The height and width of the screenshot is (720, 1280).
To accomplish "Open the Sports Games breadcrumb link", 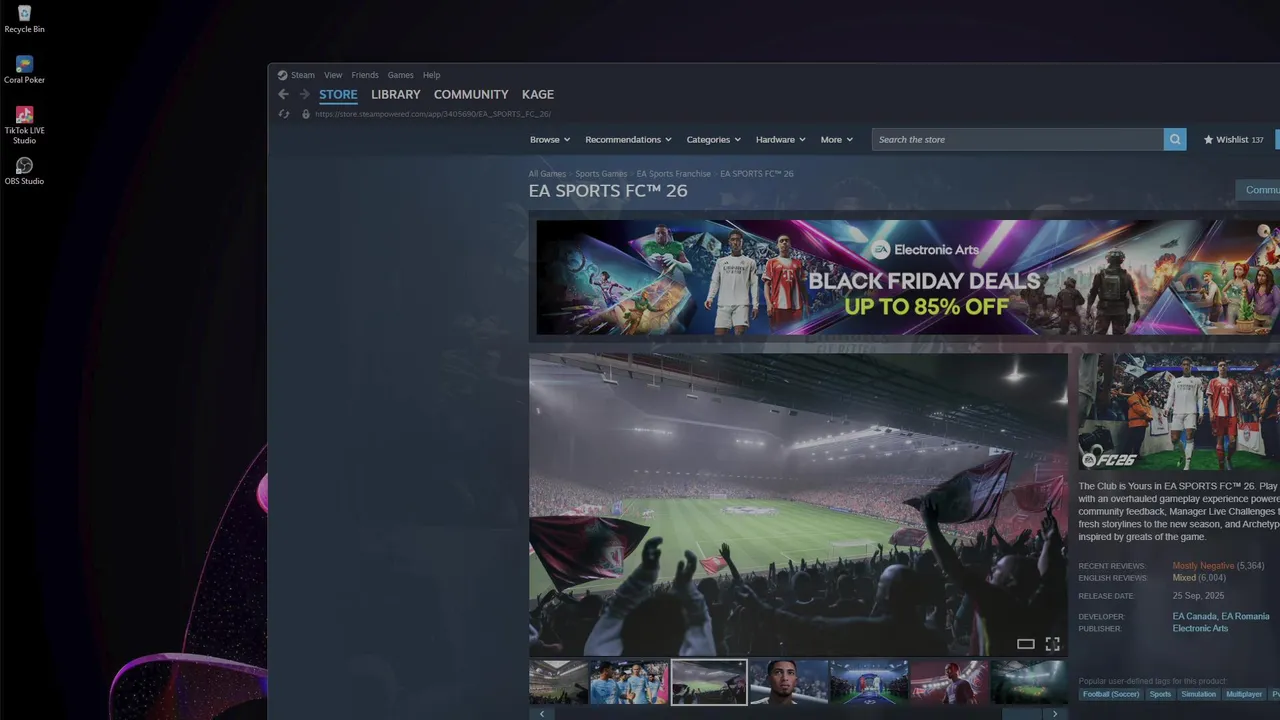I will click(x=601, y=174).
